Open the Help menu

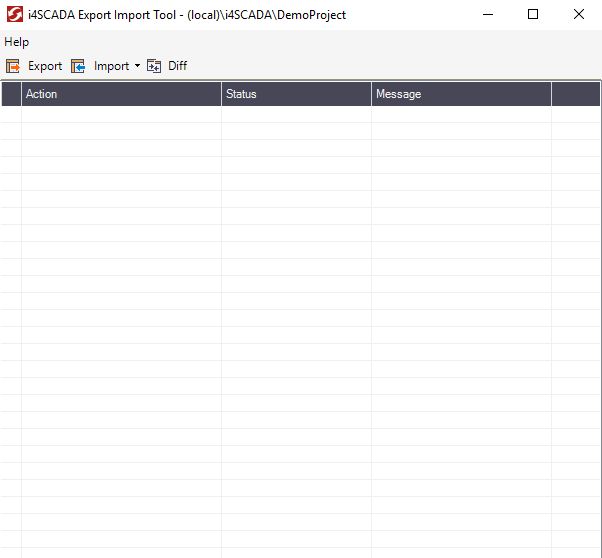pyautogui.click(x=17, y=42)
